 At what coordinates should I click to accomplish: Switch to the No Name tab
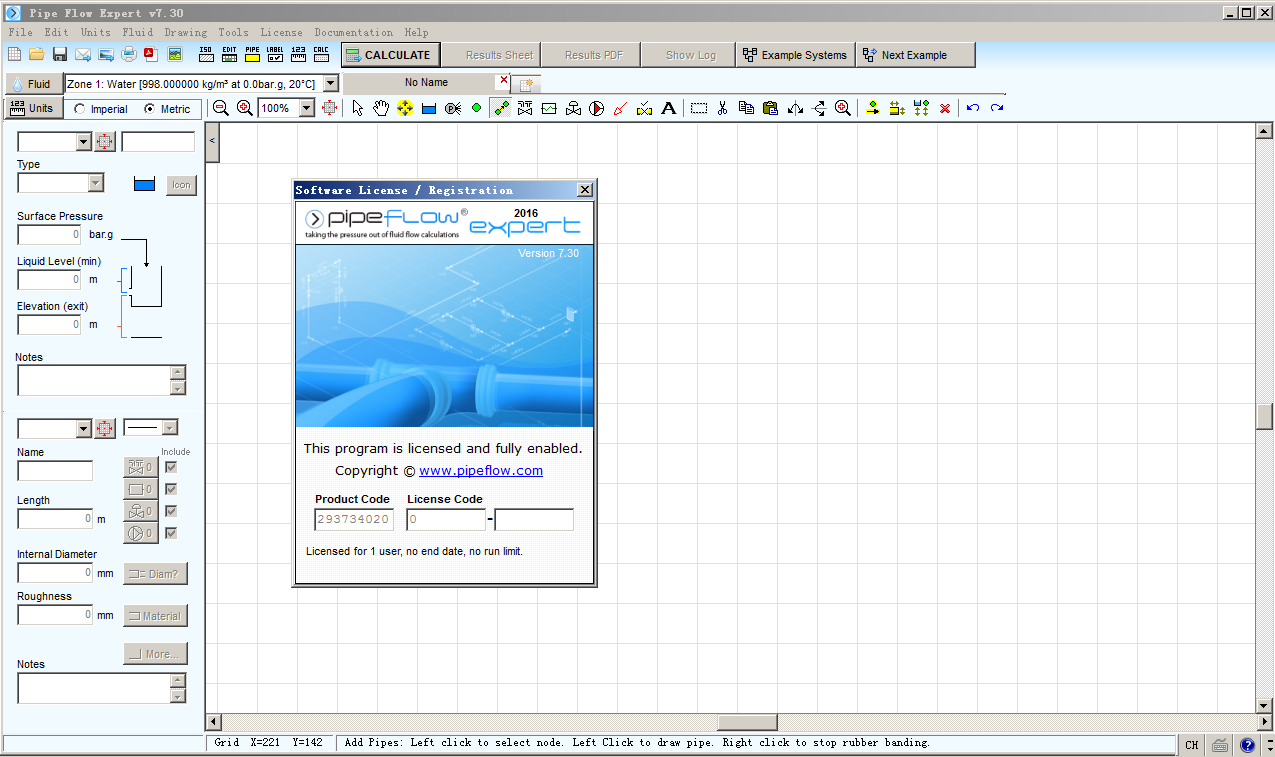pos(427,83)
